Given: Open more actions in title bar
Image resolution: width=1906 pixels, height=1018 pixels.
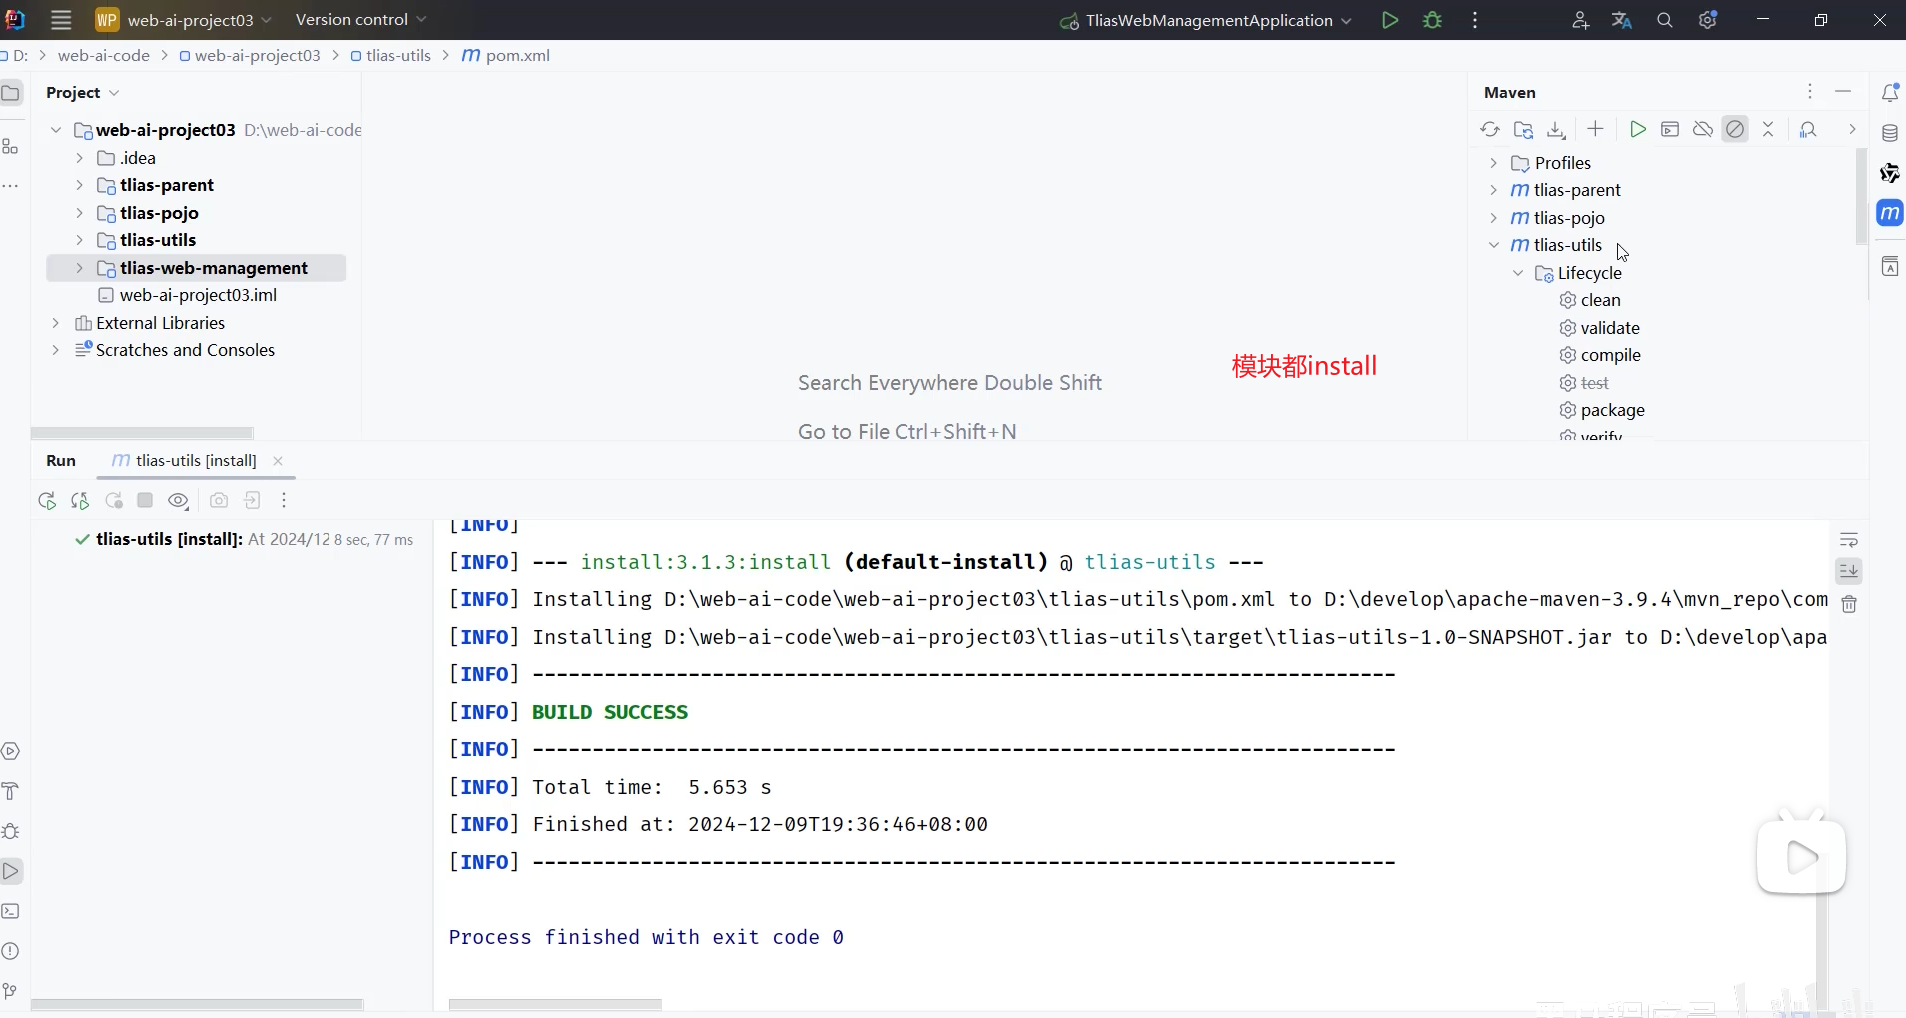Looking at the screenshot, I should click(1475, 20).
